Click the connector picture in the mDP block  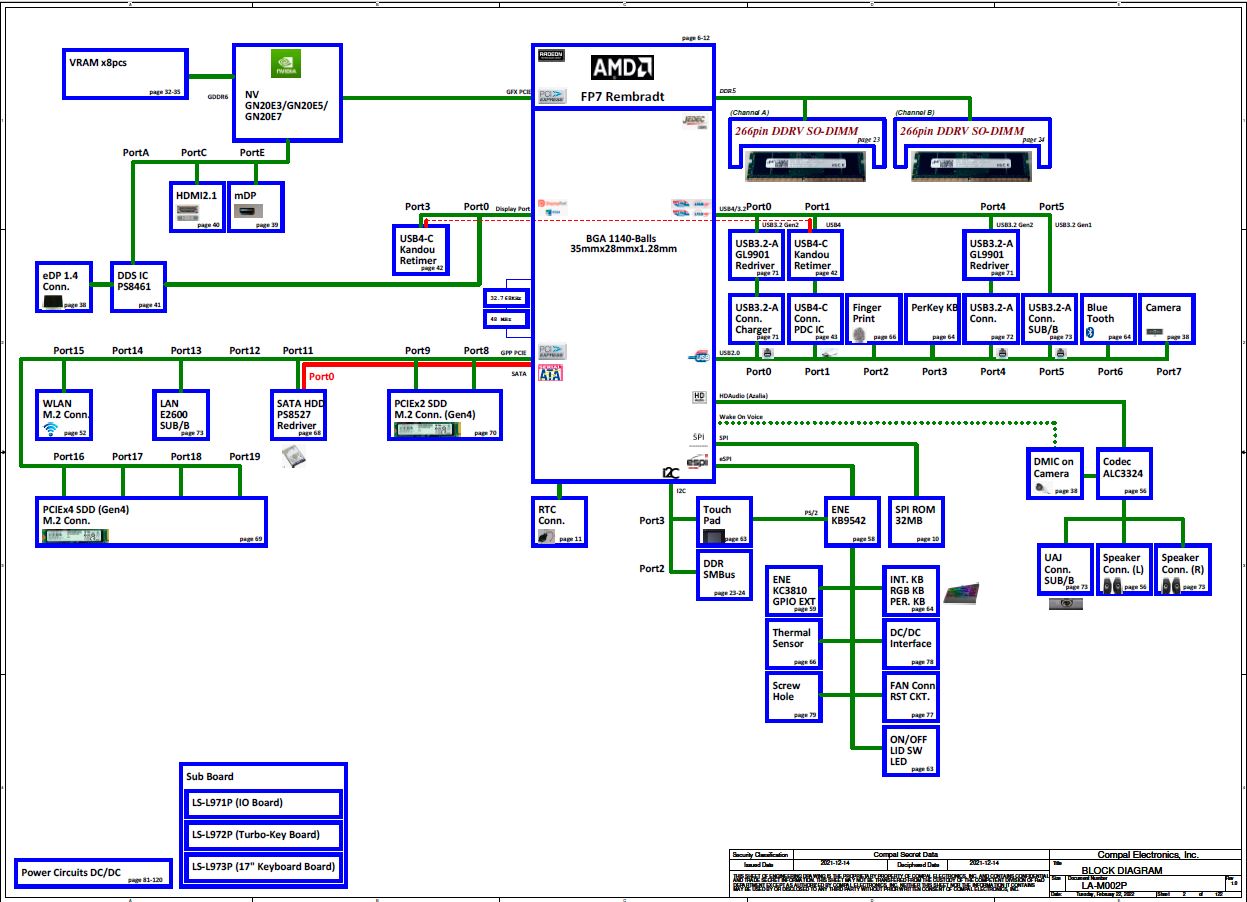(250, 212)
